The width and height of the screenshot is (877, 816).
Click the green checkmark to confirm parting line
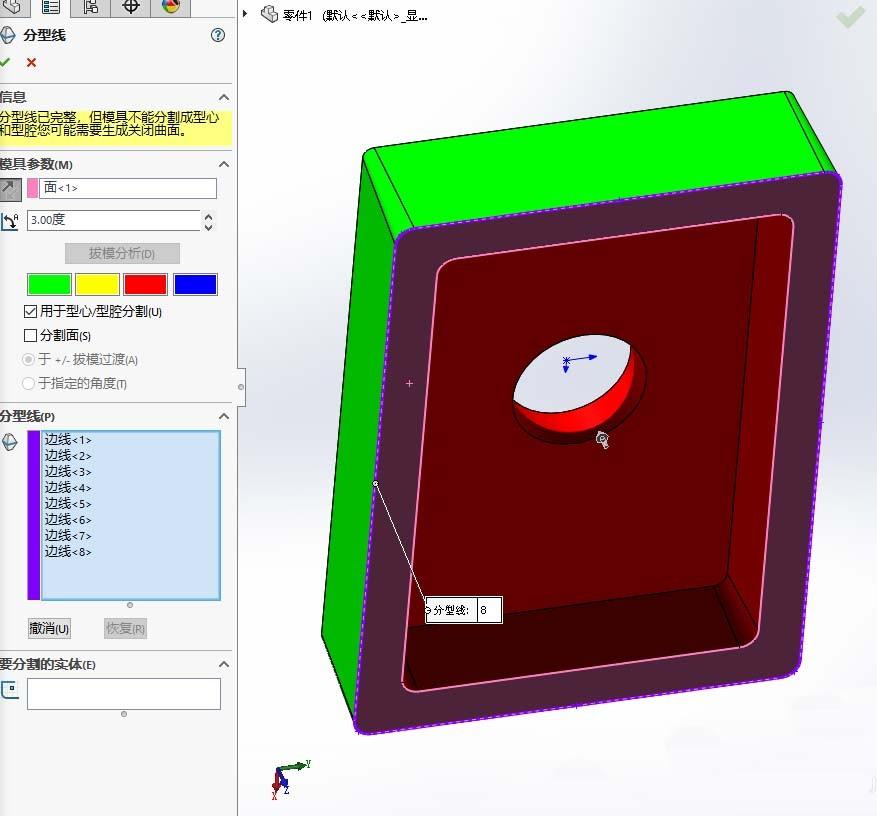point(7,62)
